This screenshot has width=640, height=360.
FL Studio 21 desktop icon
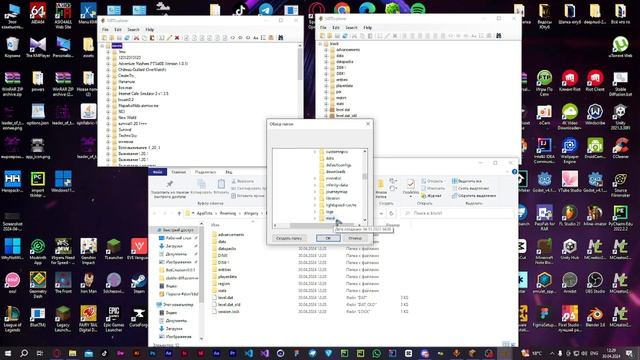click(x=569, y=216)
